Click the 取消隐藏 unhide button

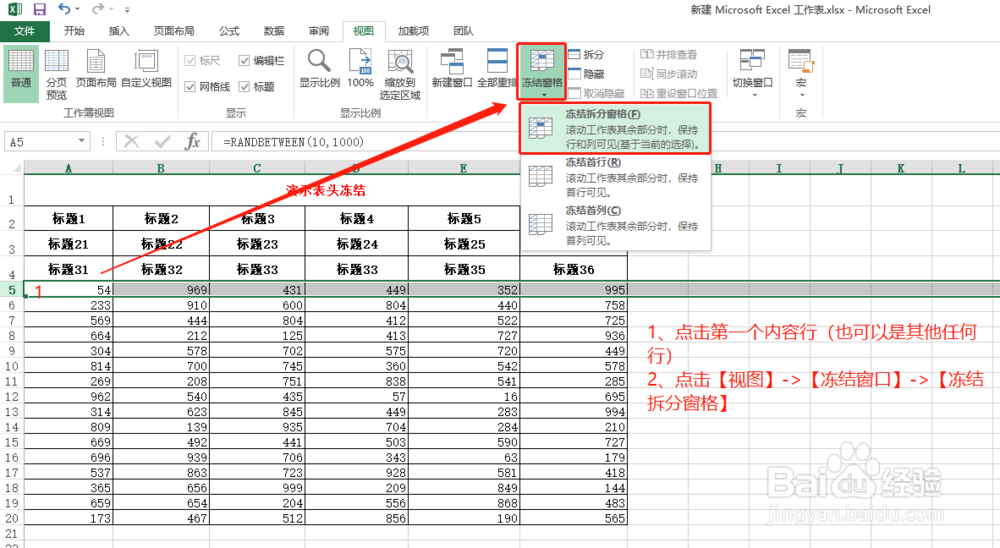(x=596, y=93)
